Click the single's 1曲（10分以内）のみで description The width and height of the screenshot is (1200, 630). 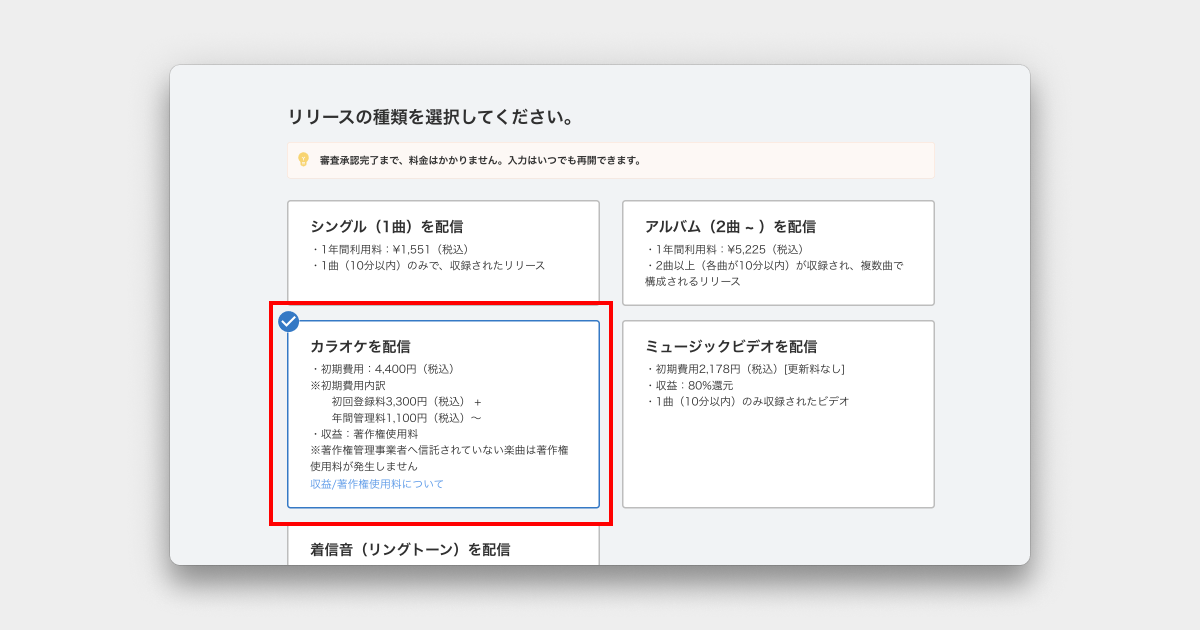click(x=428, y=265)
